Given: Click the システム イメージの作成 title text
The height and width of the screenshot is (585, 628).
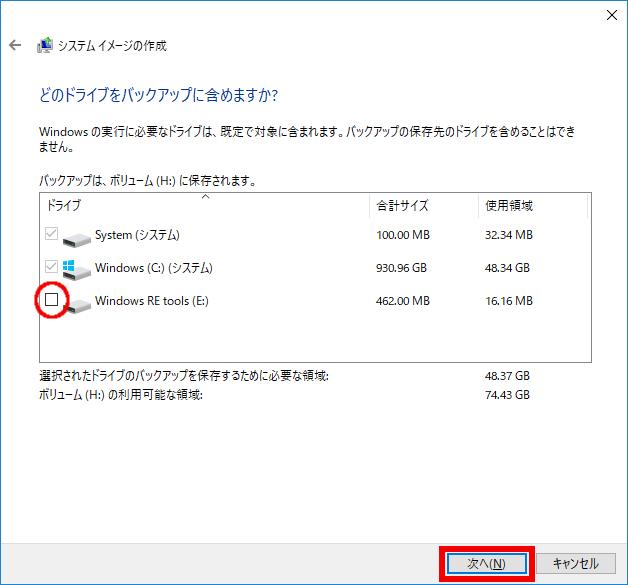Looking at the screenshot, I should coord(113,46).
